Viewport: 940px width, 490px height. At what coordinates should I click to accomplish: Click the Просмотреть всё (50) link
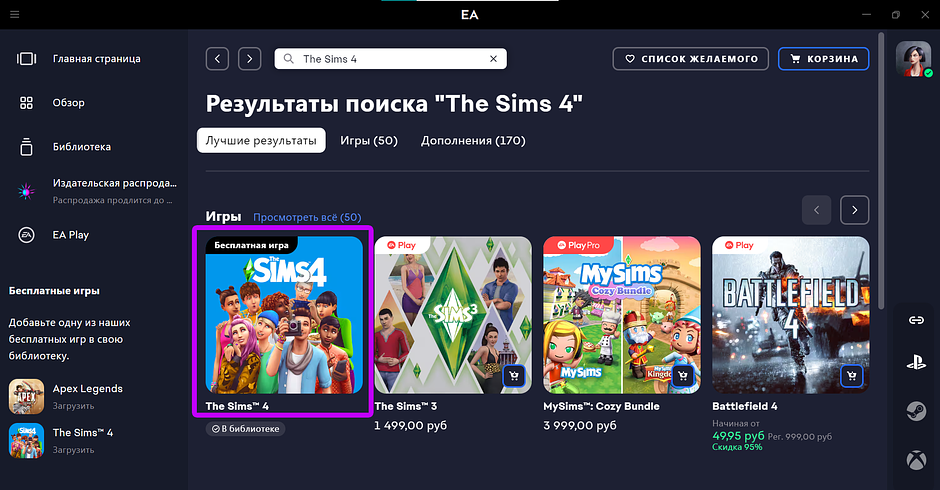click(x=307, y=217)
